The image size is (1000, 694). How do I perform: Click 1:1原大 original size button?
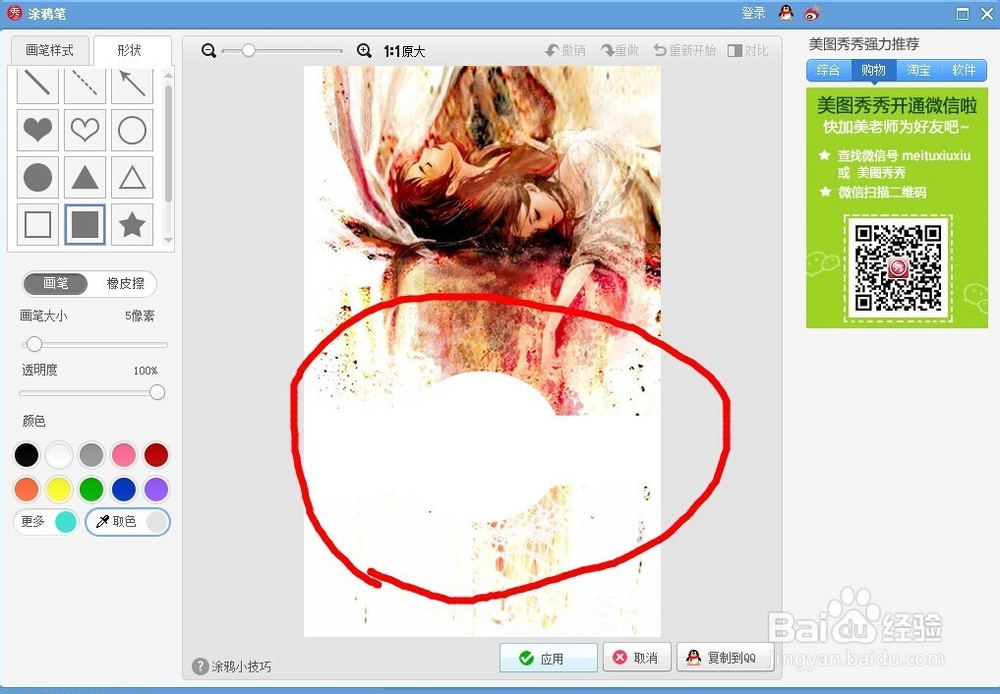(x=404, y=51)
